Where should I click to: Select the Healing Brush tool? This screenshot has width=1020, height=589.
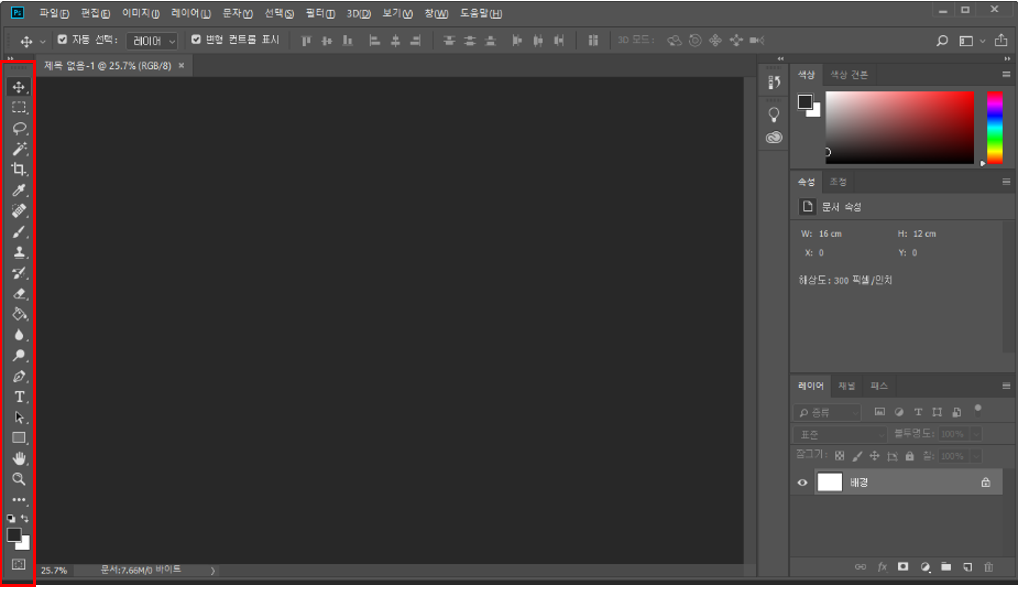click(x=19, y=210)
